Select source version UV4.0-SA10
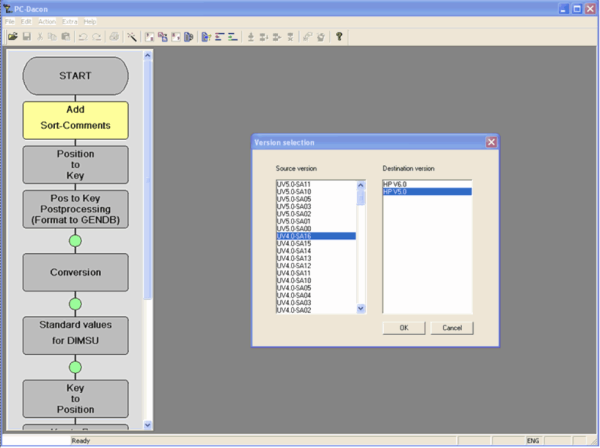 point(316,280)
